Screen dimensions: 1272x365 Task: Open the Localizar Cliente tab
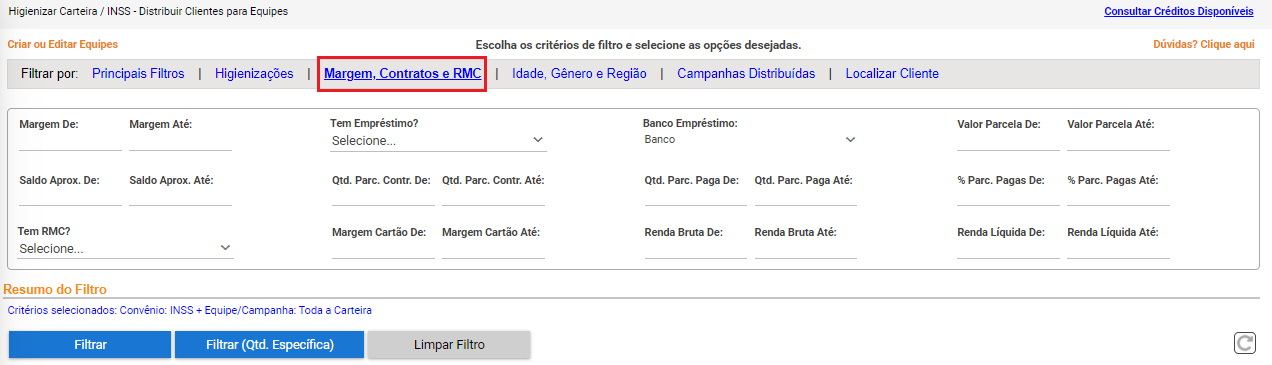click(x=892, y=74)
